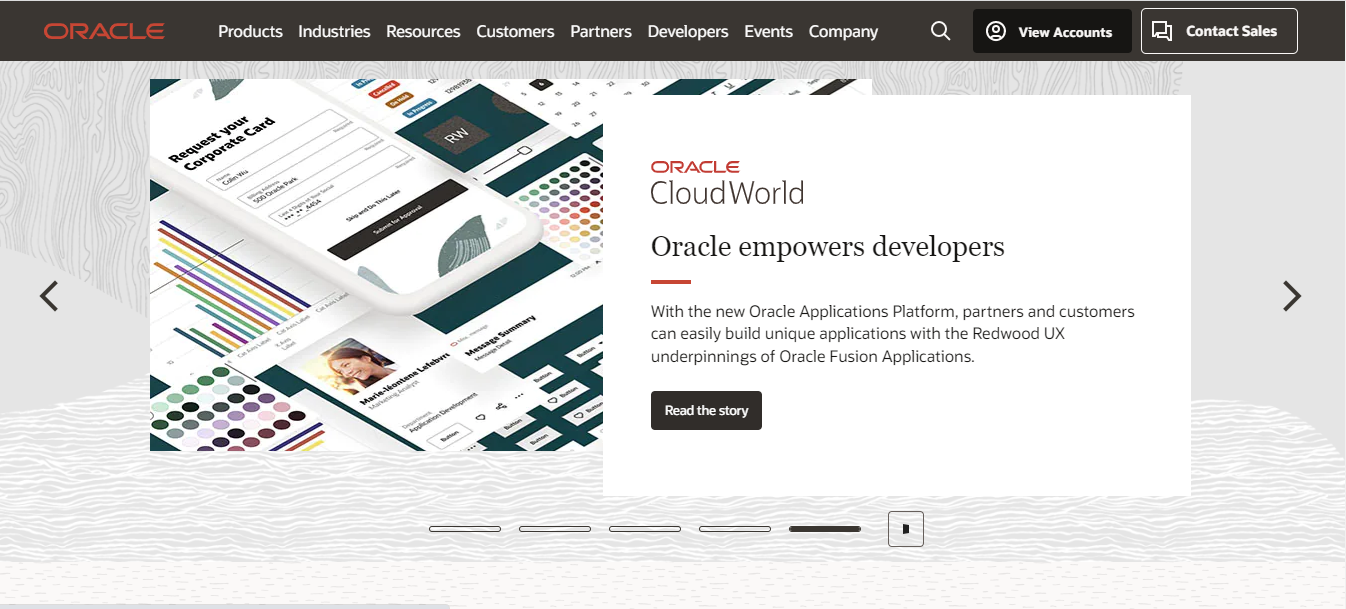Image resolution: width=1346 pixels, height=609 pixels.
Task: Select the second carousel slide indicator
Action: [555, 529]
